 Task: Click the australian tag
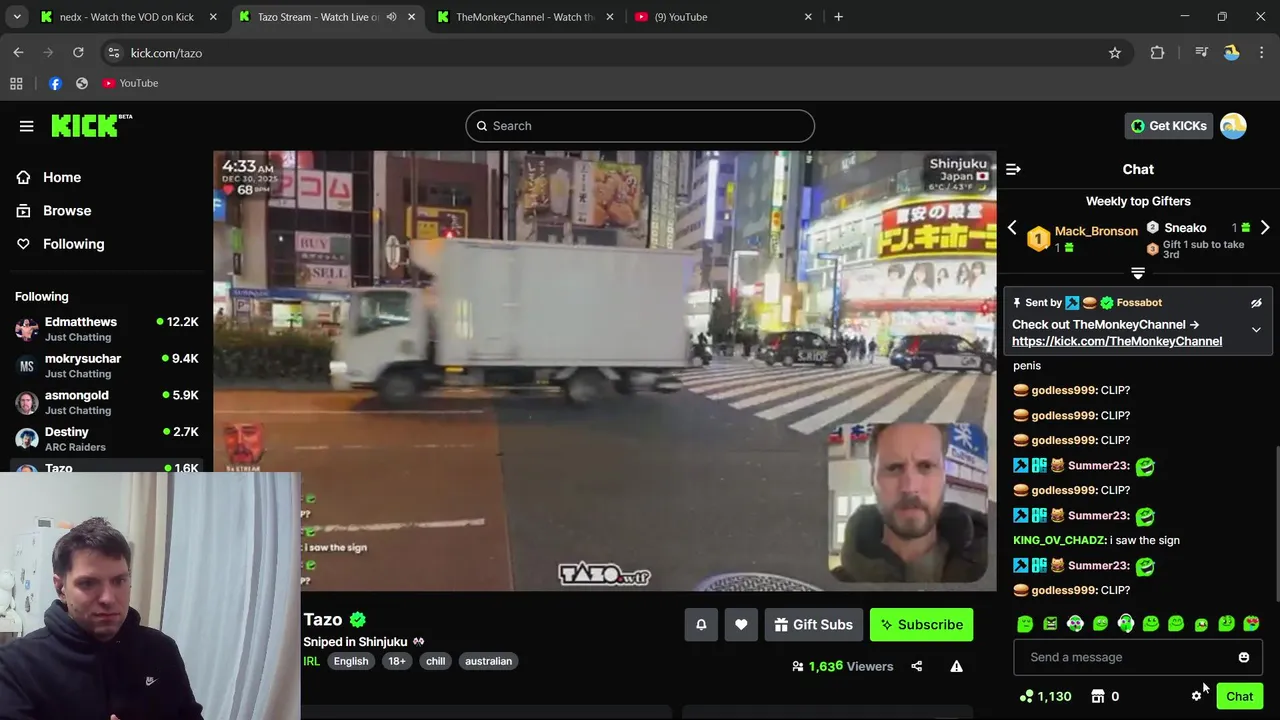pyautogui.click(x=488, y=661)
